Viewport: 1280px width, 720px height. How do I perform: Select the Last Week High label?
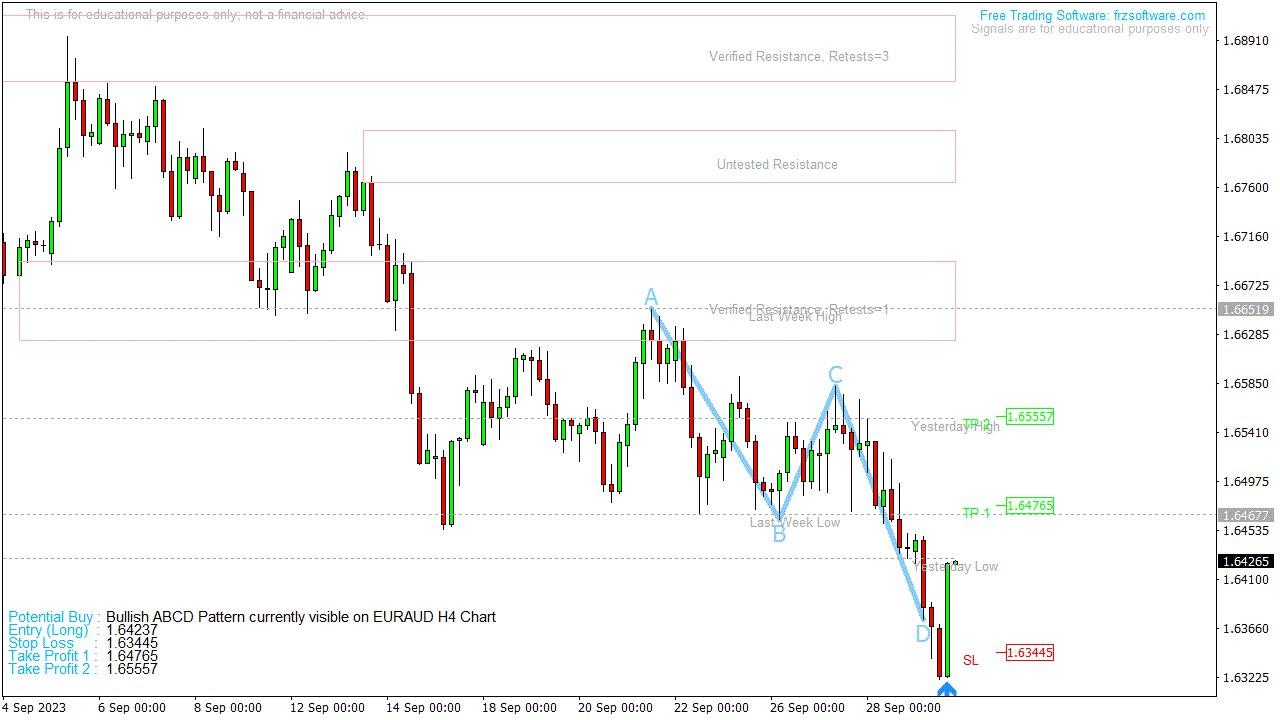tap(795, 317)
